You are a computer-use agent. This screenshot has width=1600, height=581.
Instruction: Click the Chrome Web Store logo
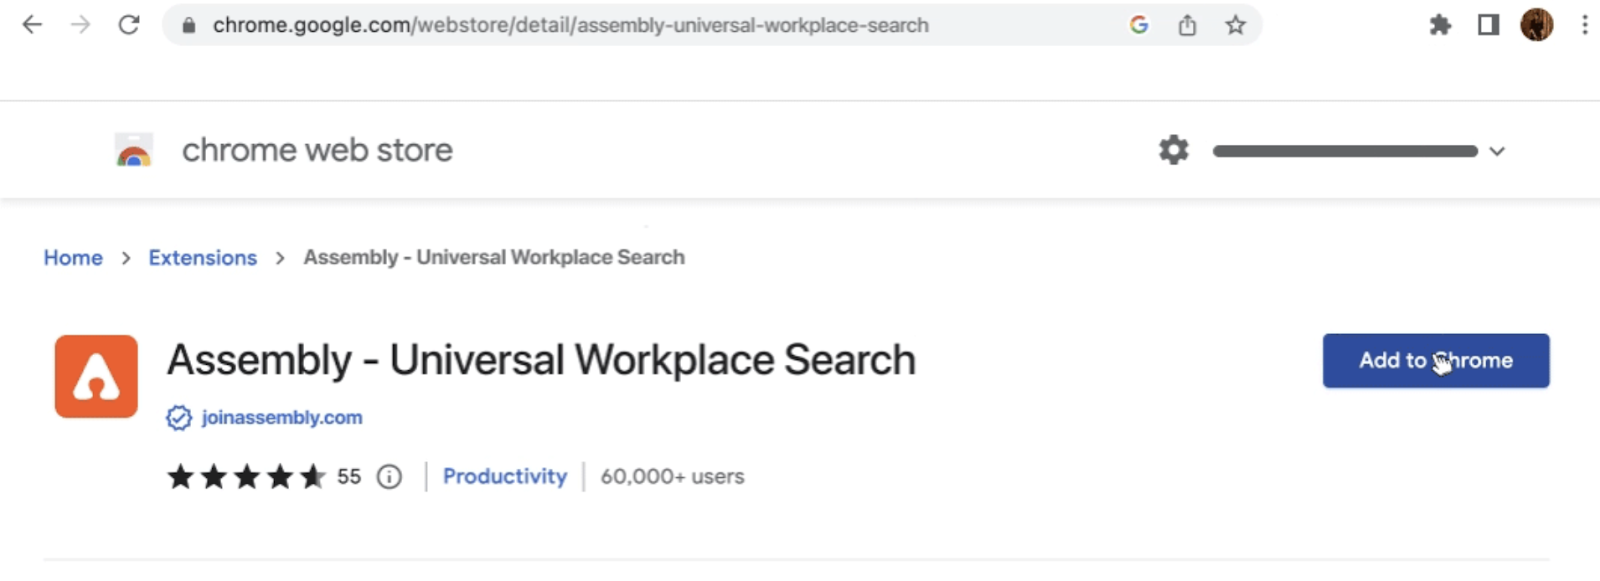[x=134, y=149]
